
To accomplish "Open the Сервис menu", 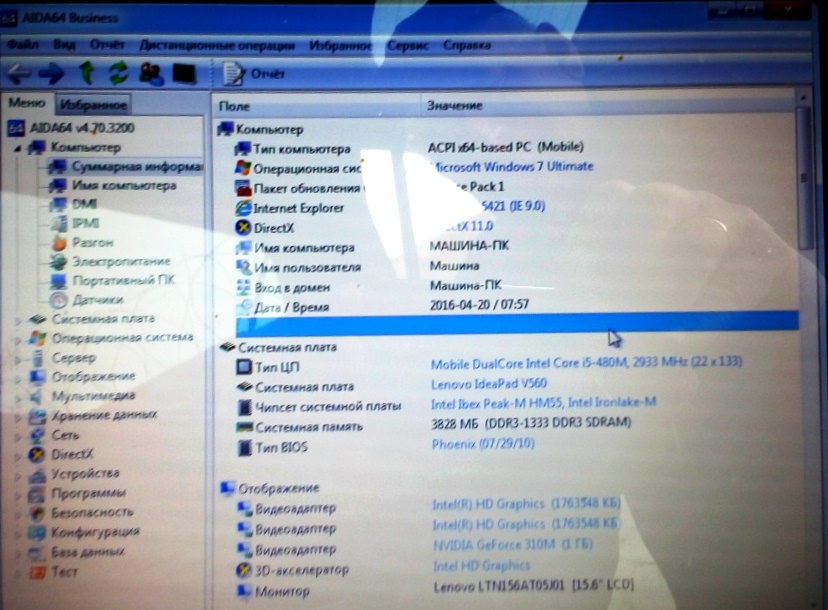I will (407, 46).
